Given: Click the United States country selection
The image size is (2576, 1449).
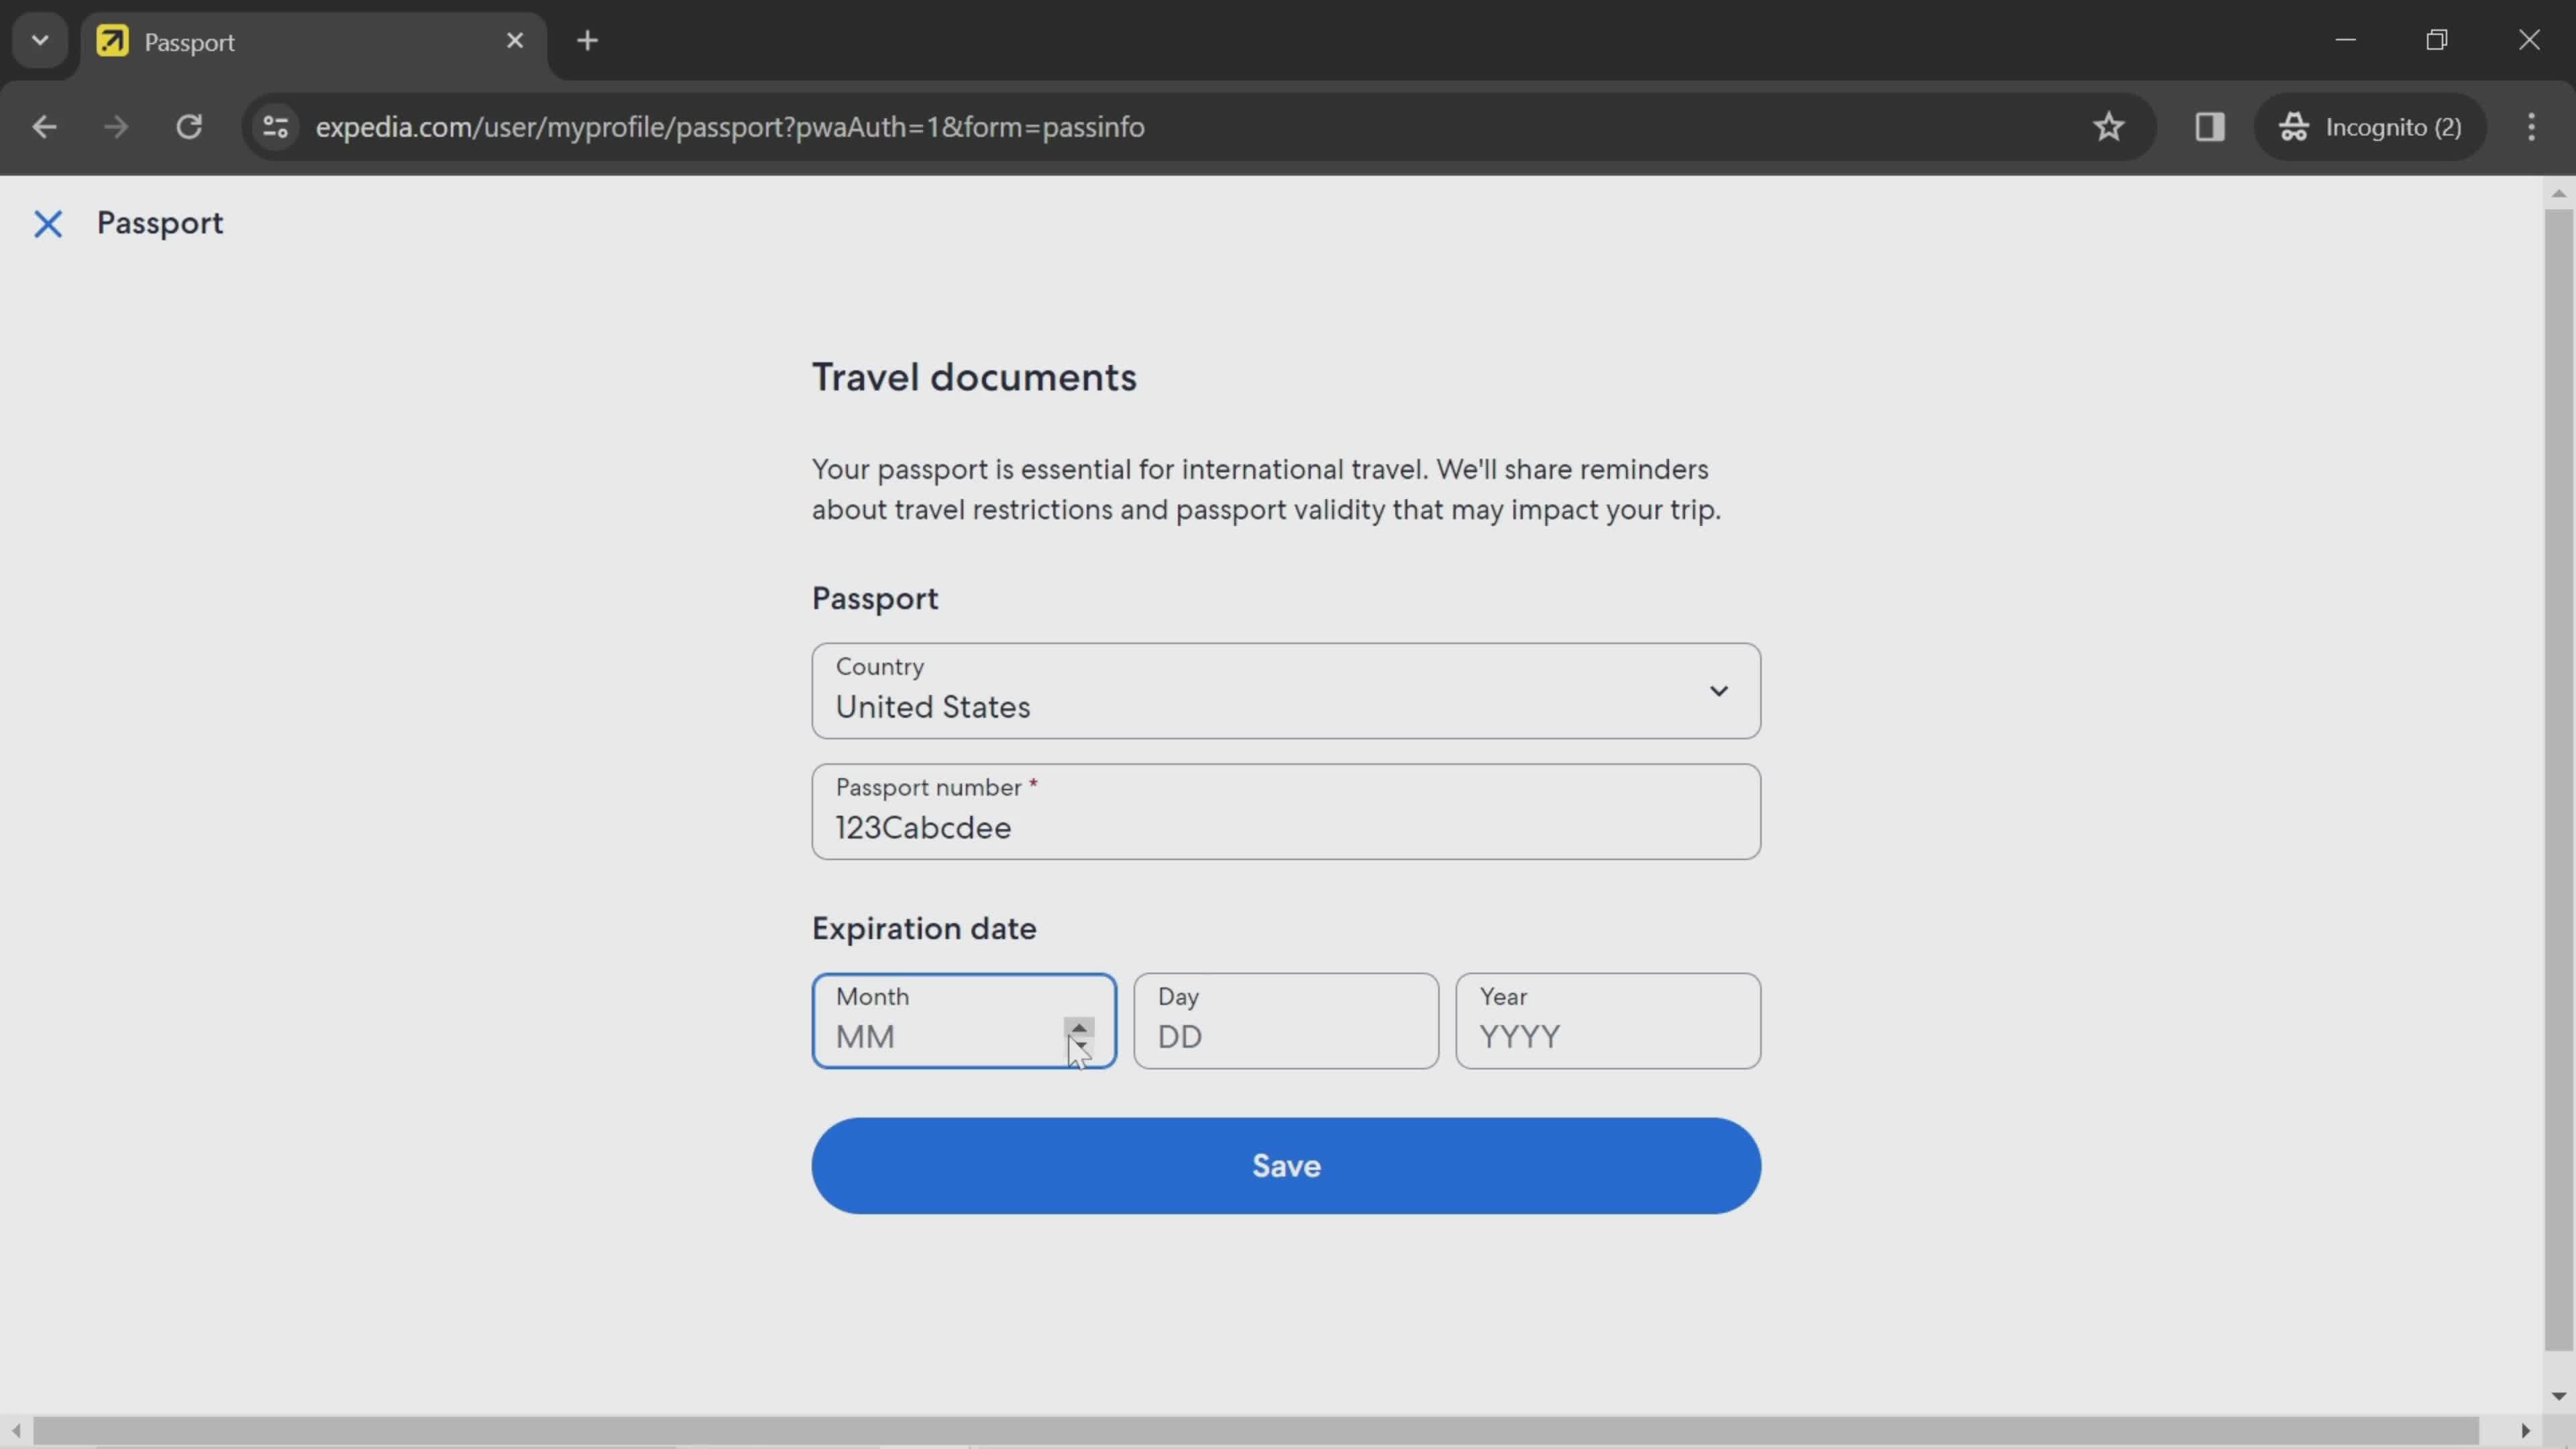Looking at the screenshot, I should (x=1286, y=690).
